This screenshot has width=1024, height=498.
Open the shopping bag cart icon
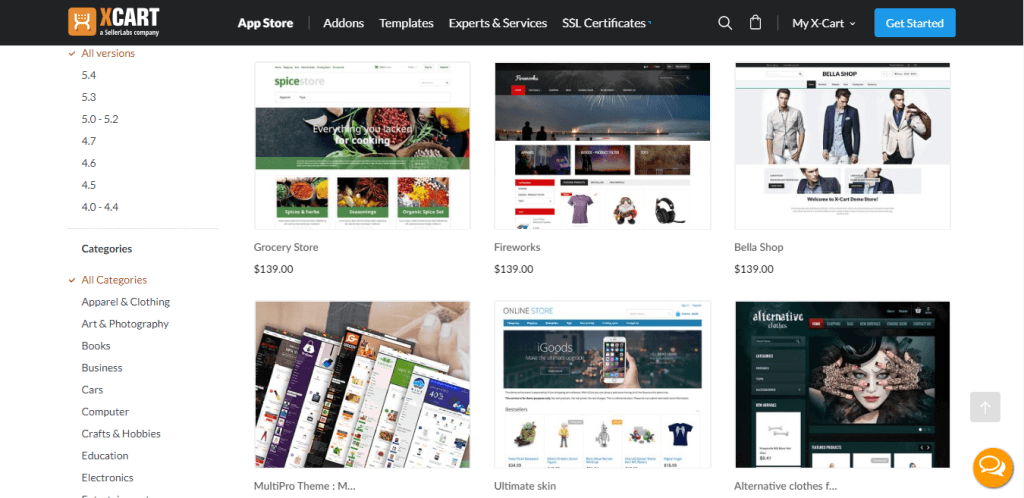pyautogui.click(x=756, y=23)
